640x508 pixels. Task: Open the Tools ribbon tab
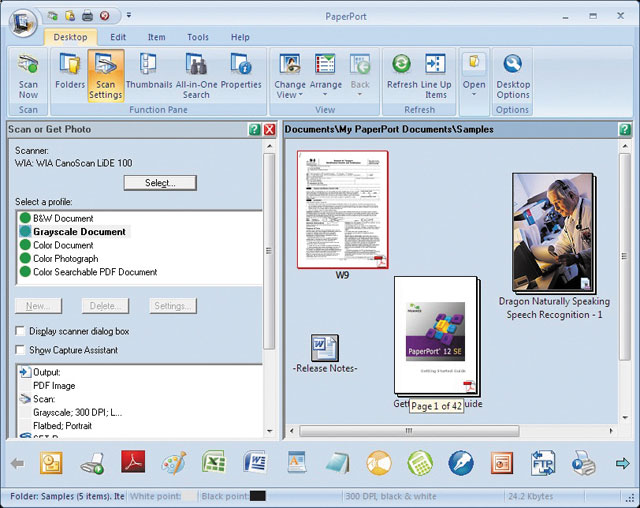coord(198,37)
